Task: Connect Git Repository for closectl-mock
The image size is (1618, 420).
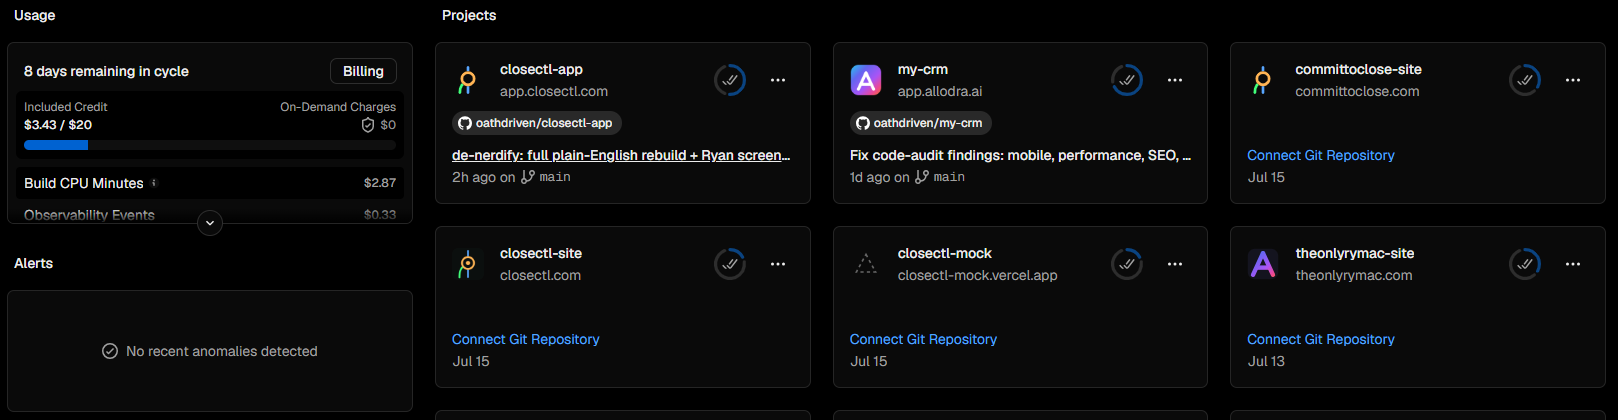Action: tap(923, 339)
